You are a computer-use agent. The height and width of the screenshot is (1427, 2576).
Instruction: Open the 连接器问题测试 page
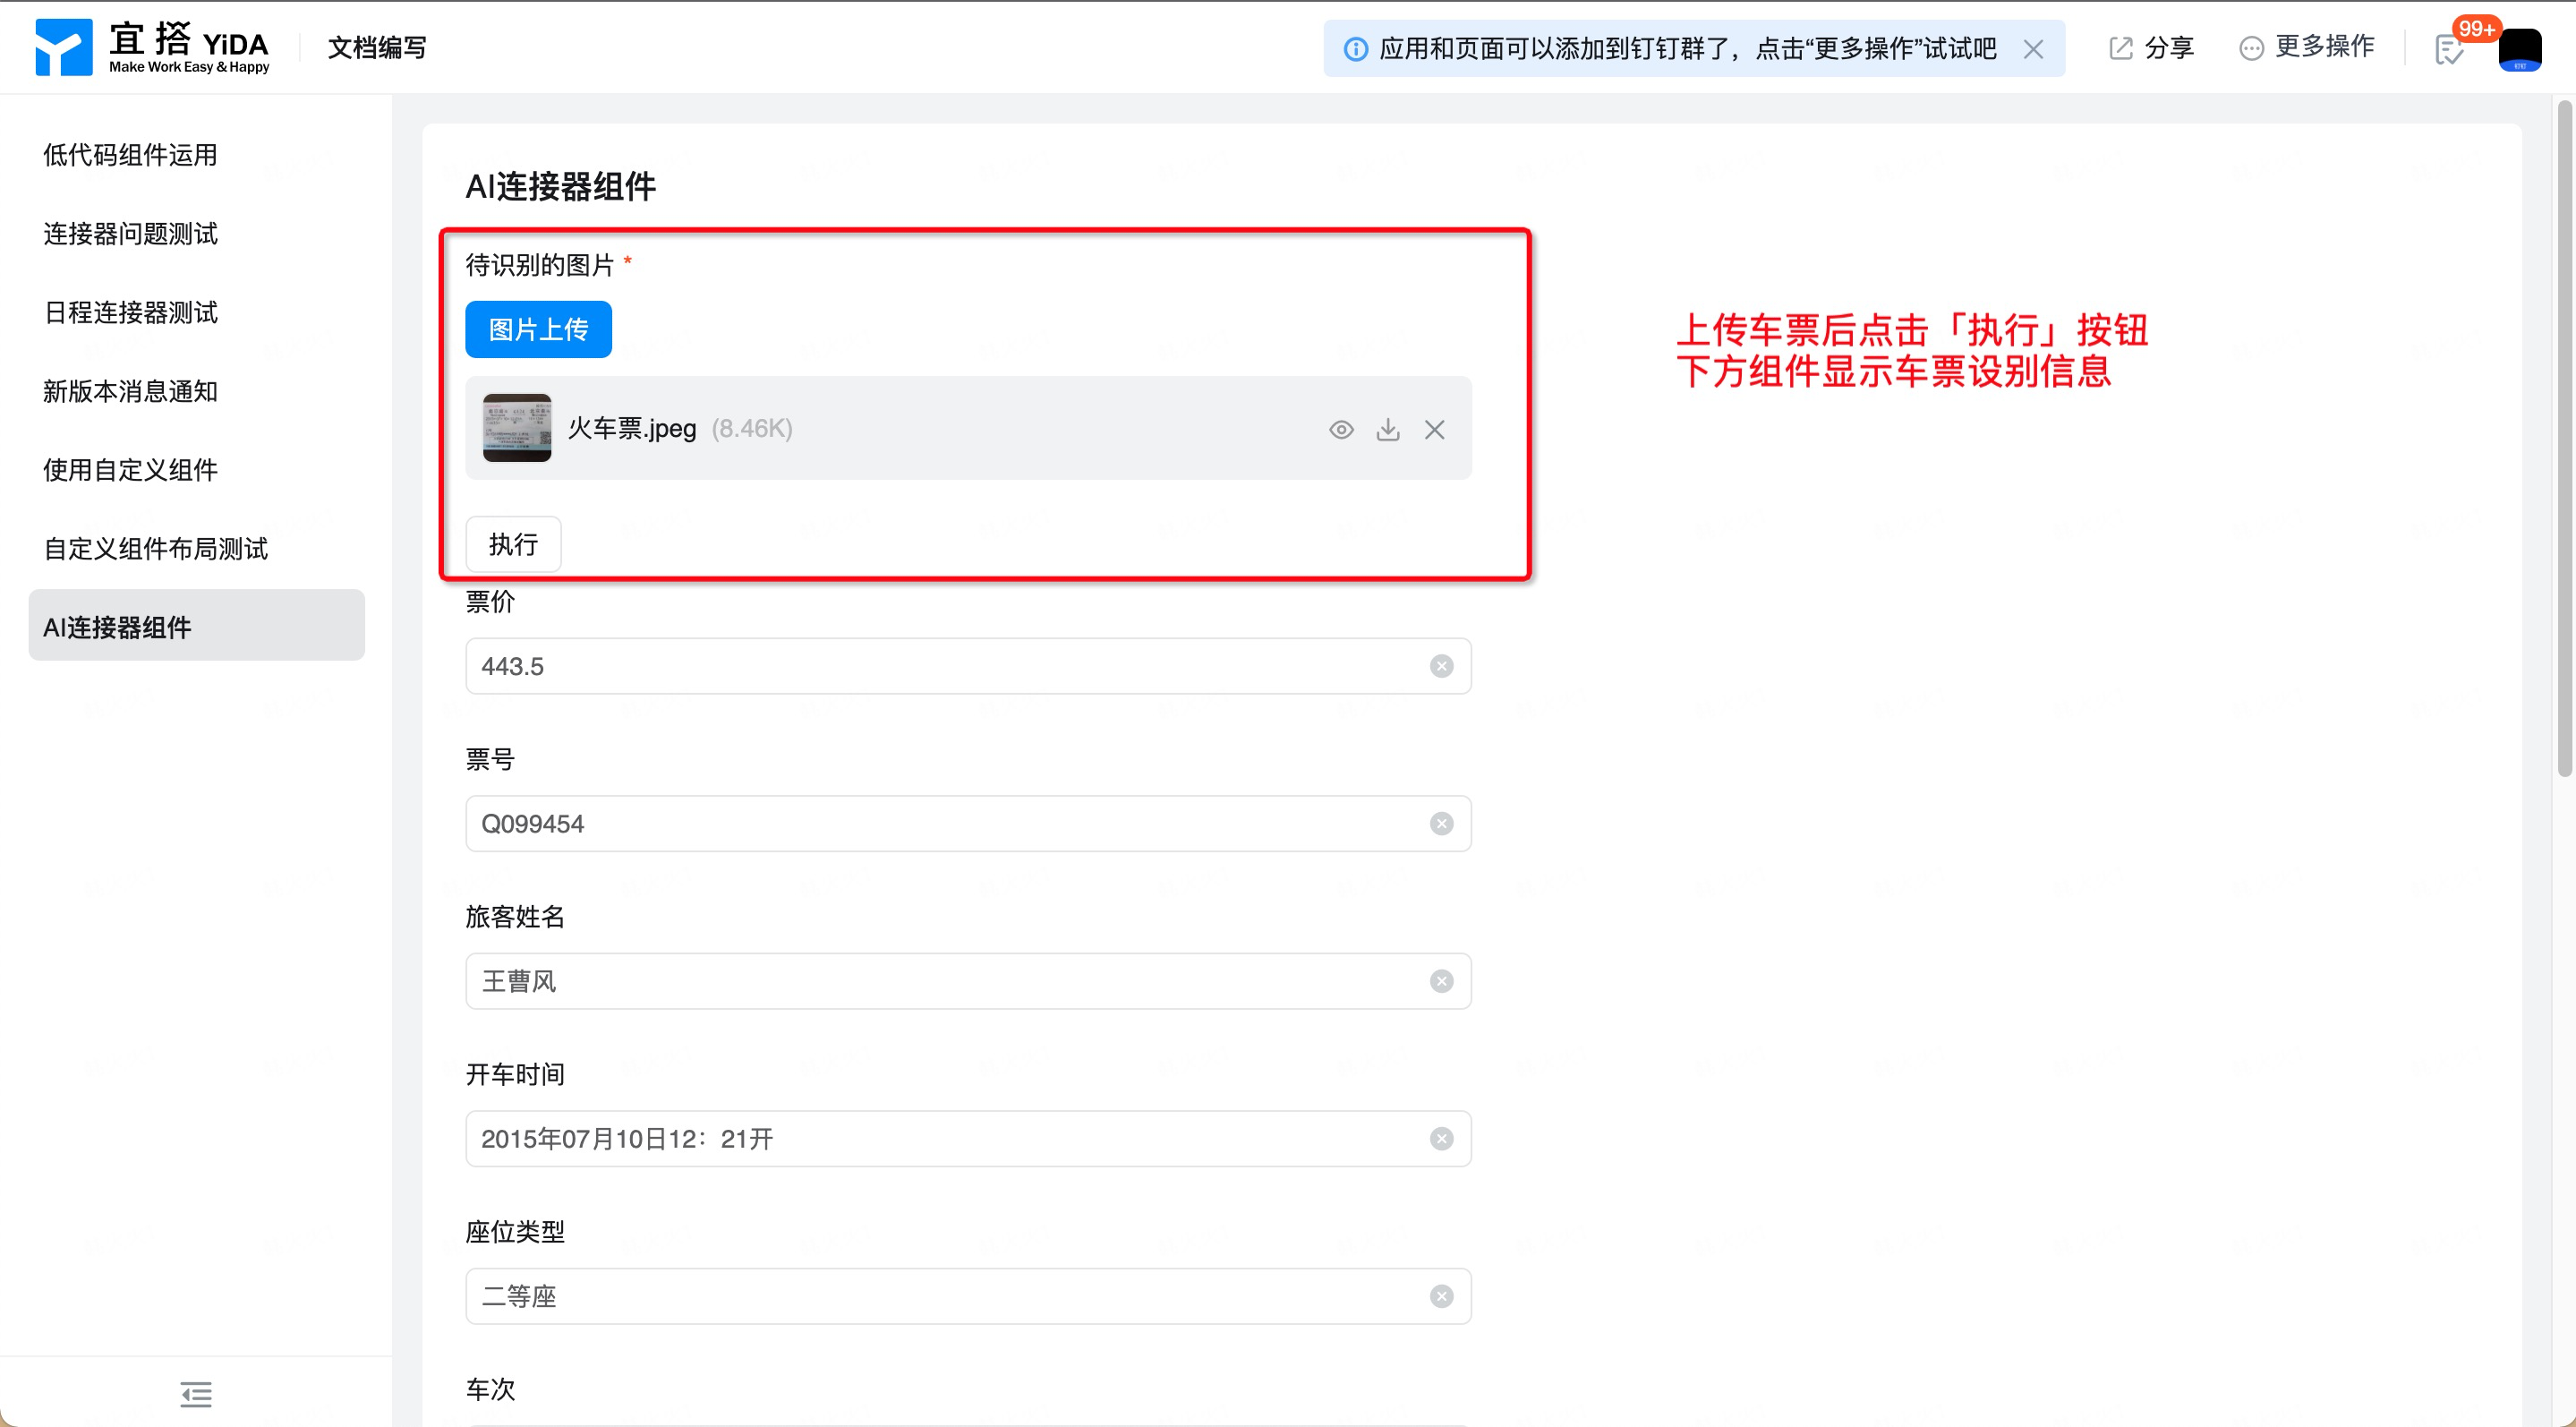[196, 234]
